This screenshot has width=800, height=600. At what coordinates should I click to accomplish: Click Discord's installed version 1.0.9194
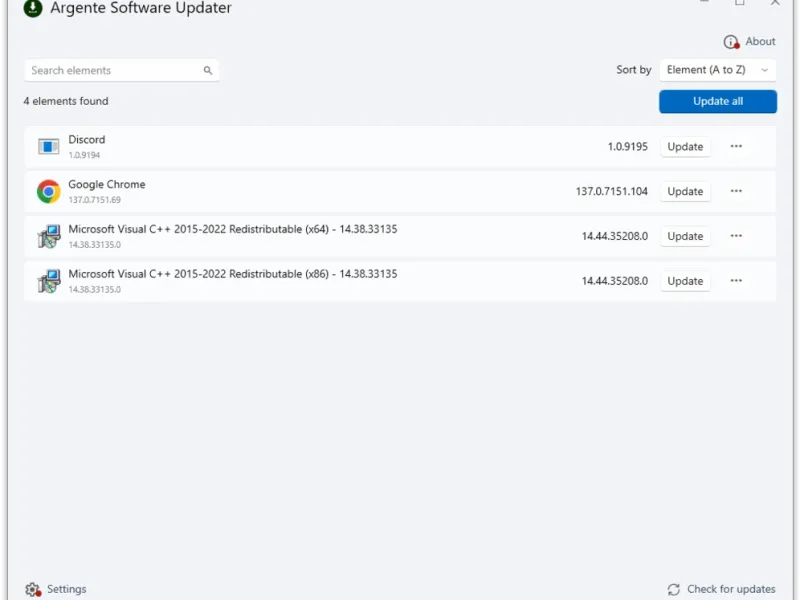point(84,155)
